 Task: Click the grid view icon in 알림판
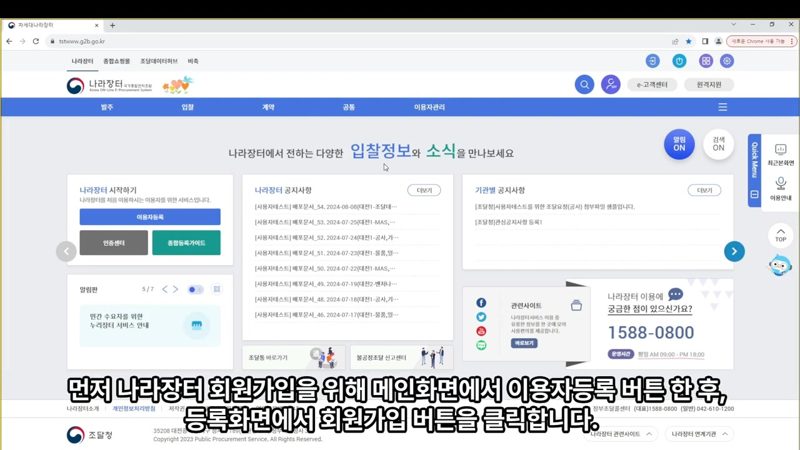coord(217,289)
